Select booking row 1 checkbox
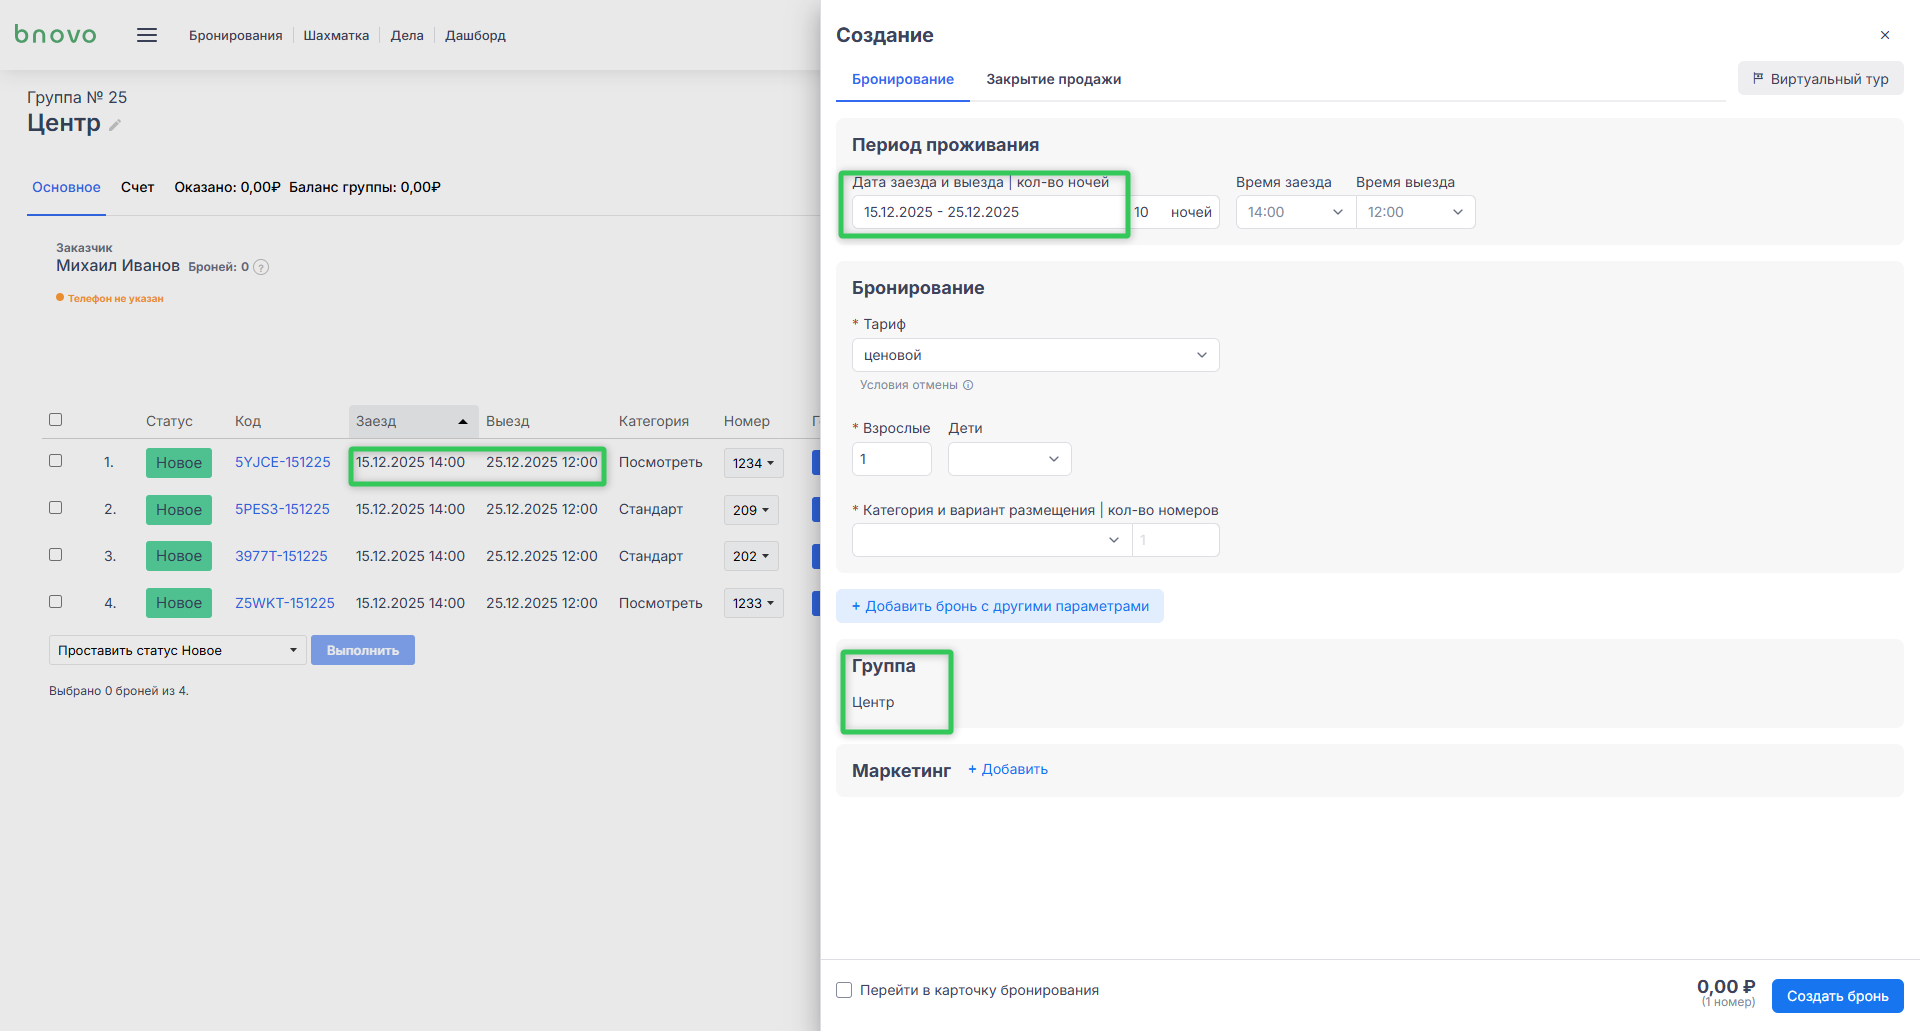The width and height of the screenshot is (1920, 1031). [56, 461]
